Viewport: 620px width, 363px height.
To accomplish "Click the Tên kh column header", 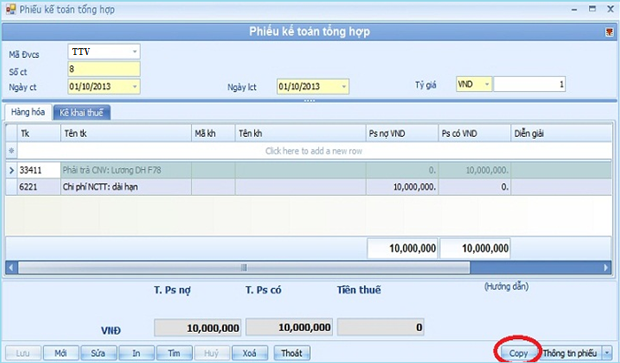I will pyautogui.click(x=300, y=133).
